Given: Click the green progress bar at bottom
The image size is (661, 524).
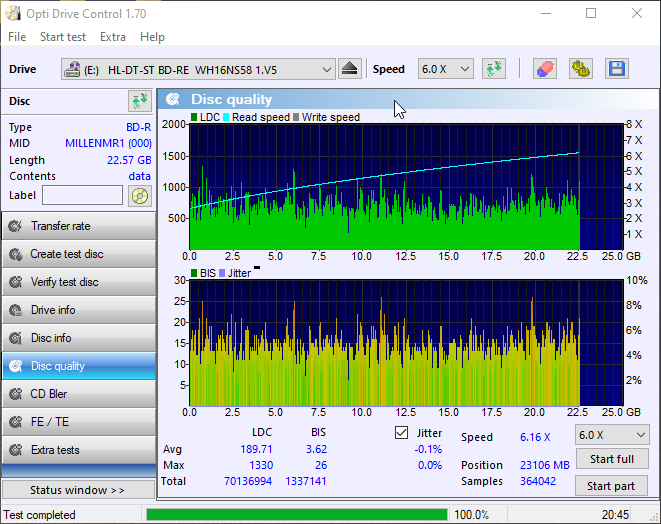Looking at the screenshot, I should click(x=296, y=515).
